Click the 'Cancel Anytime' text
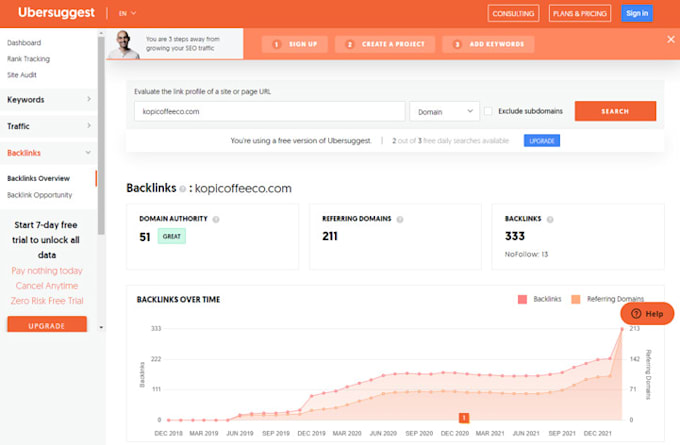The height and width of the screenshot is (445, 680). click(47, 286)
